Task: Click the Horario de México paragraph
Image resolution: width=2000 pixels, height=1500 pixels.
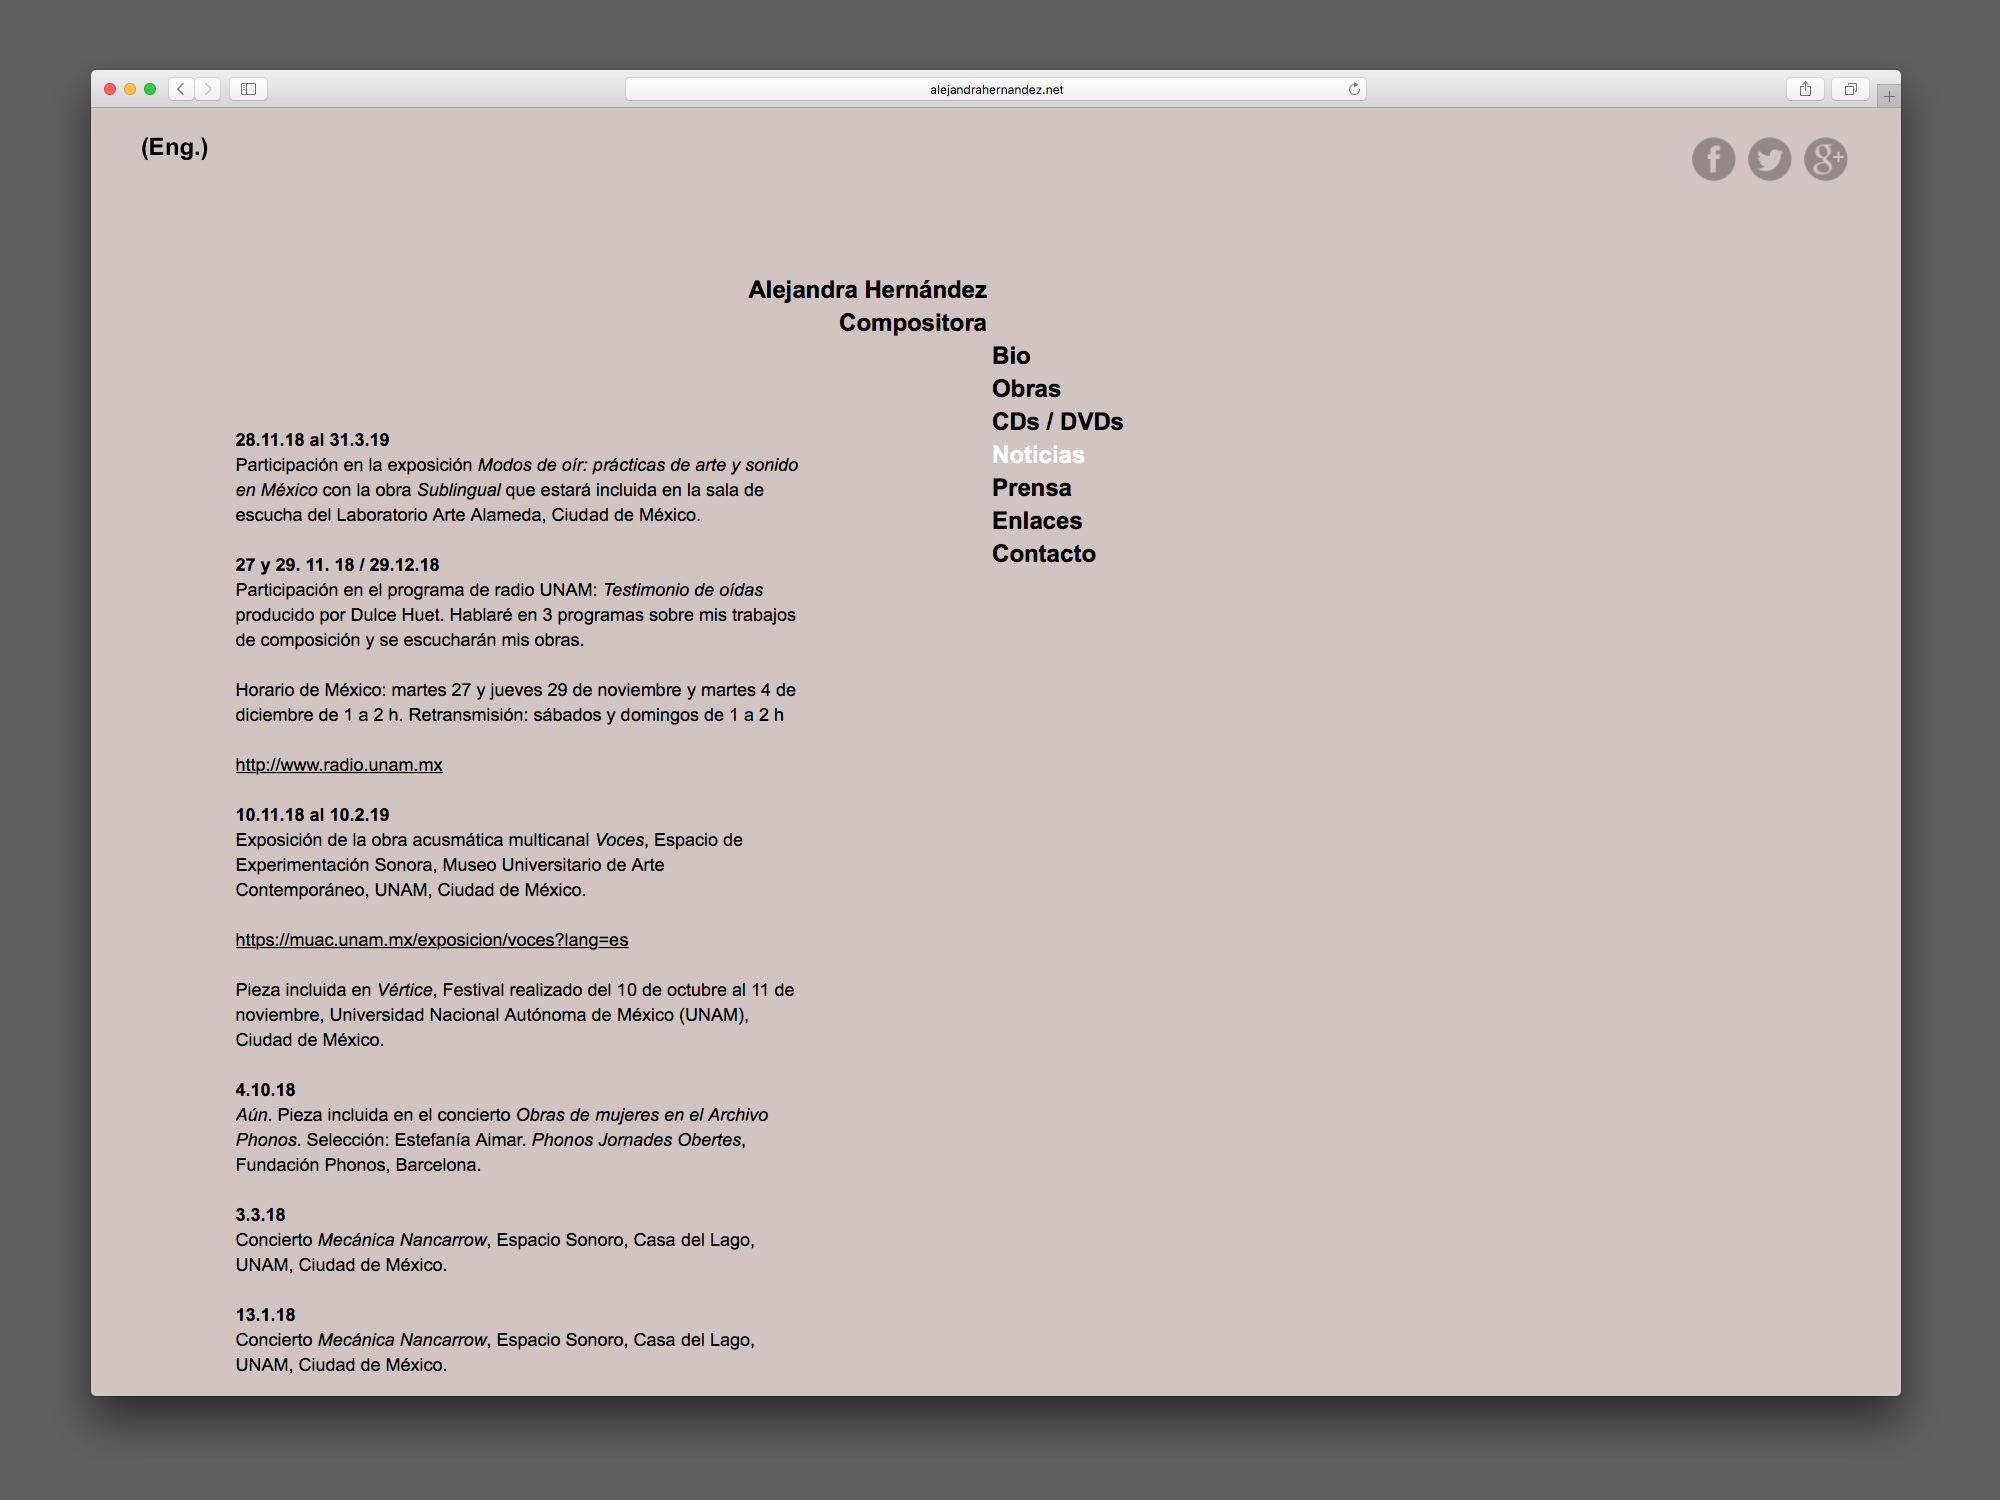Action: (515, 702)
